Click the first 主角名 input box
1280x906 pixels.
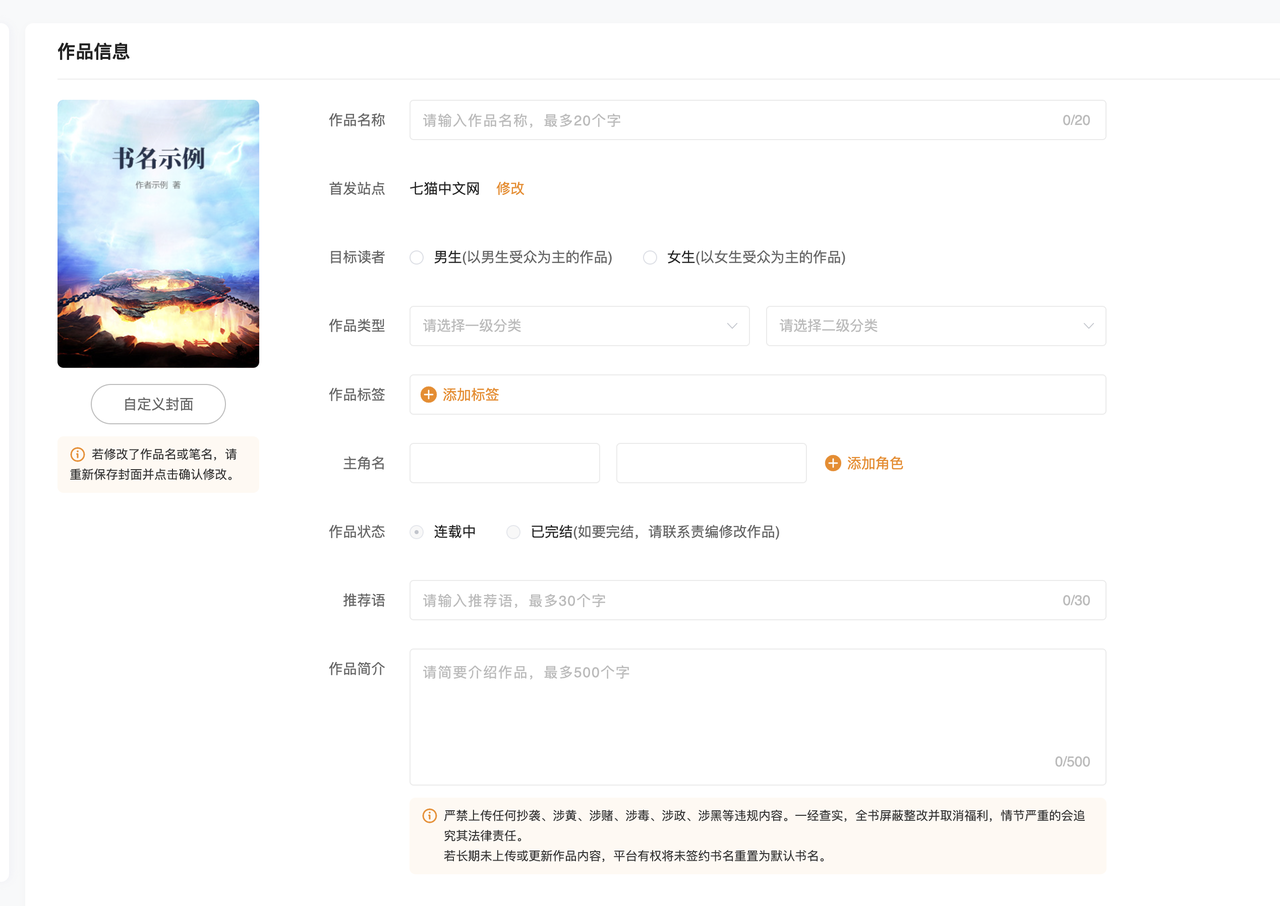pos(504,463)
